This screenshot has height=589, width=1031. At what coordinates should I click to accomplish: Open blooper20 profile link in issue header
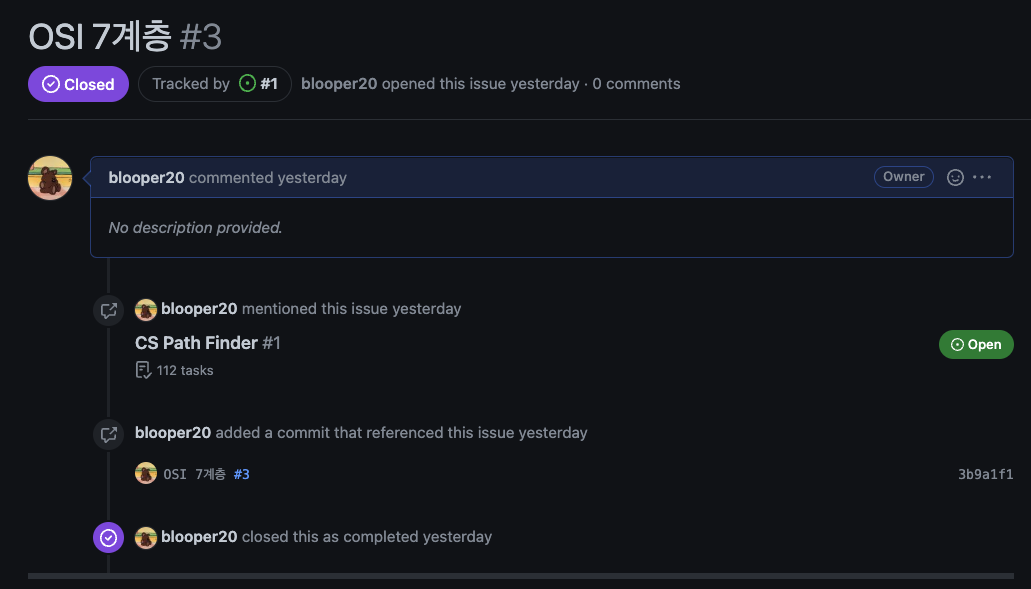(339, 83)
